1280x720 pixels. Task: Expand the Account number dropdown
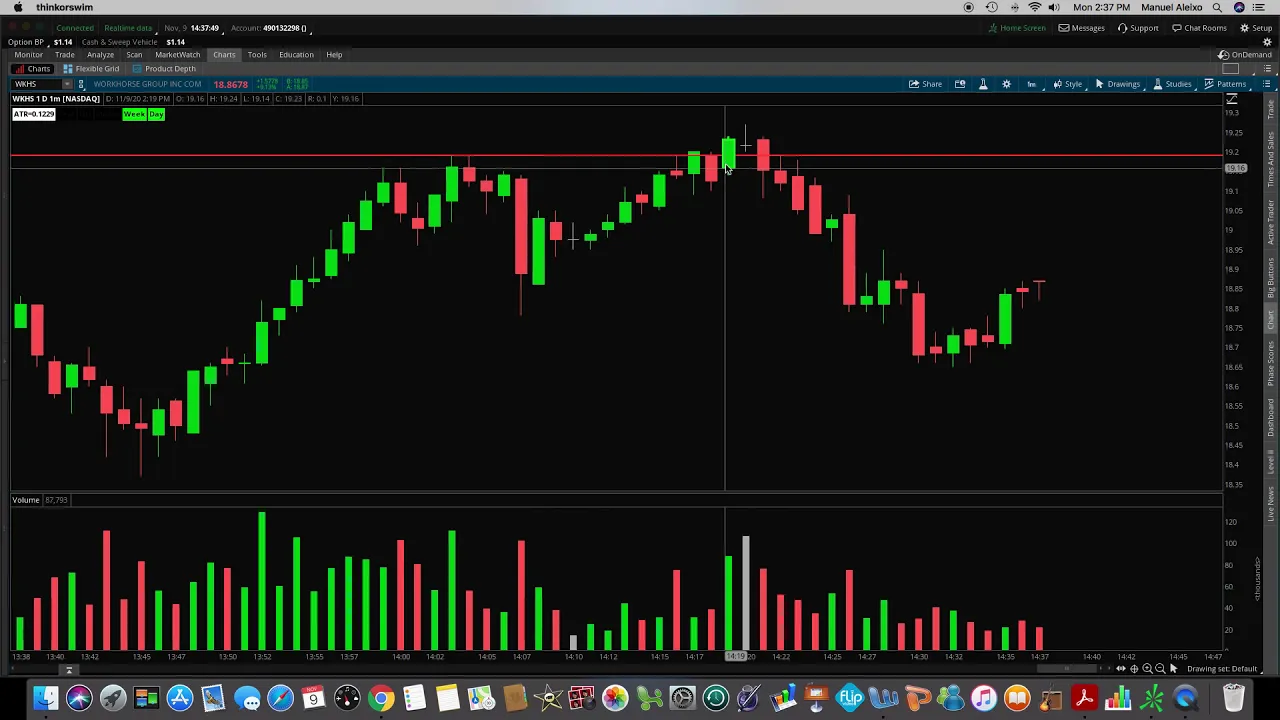pos(270,28)
